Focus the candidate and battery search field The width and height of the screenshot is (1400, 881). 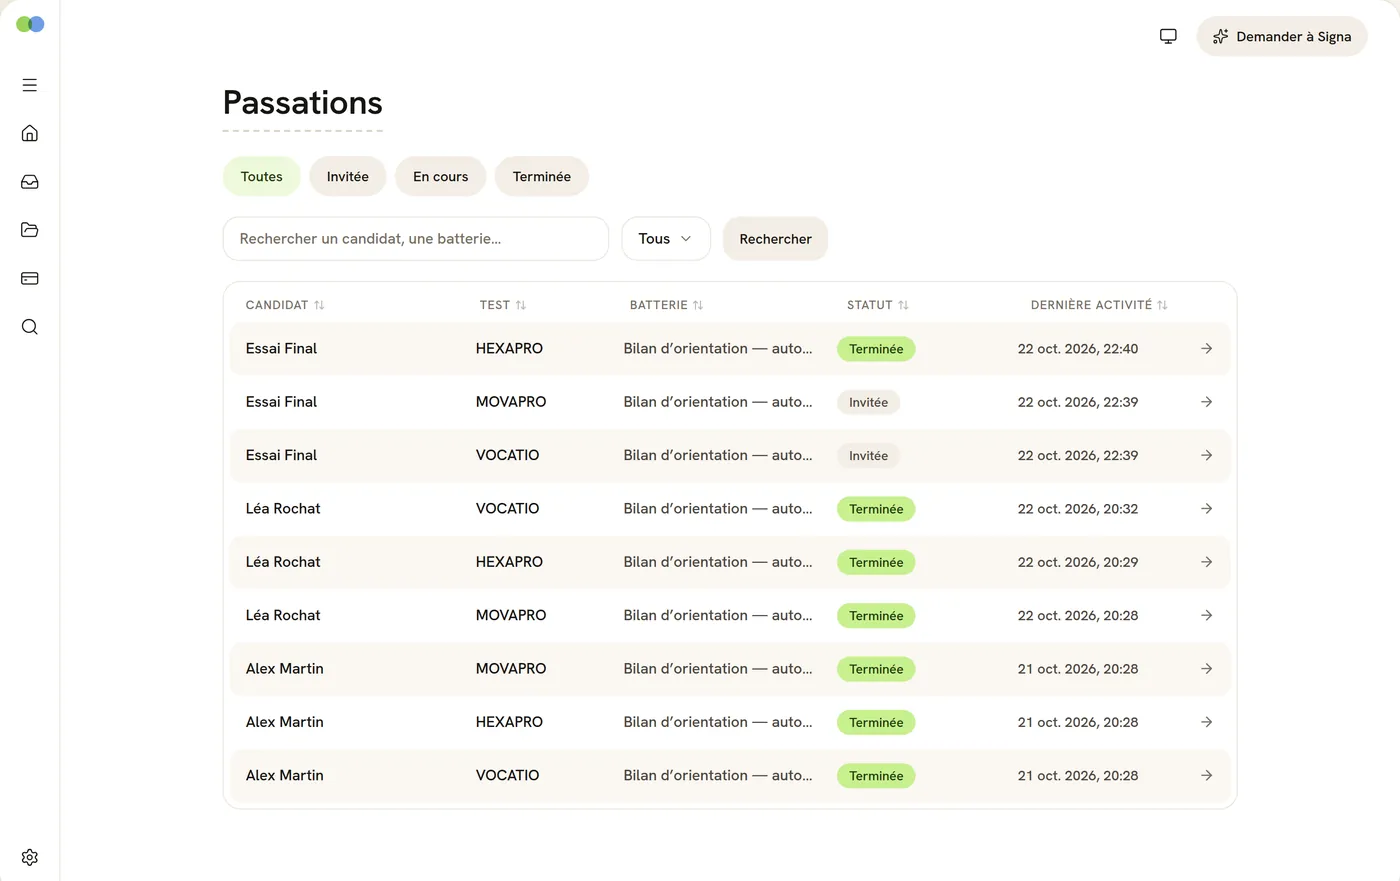pos(416,239)
